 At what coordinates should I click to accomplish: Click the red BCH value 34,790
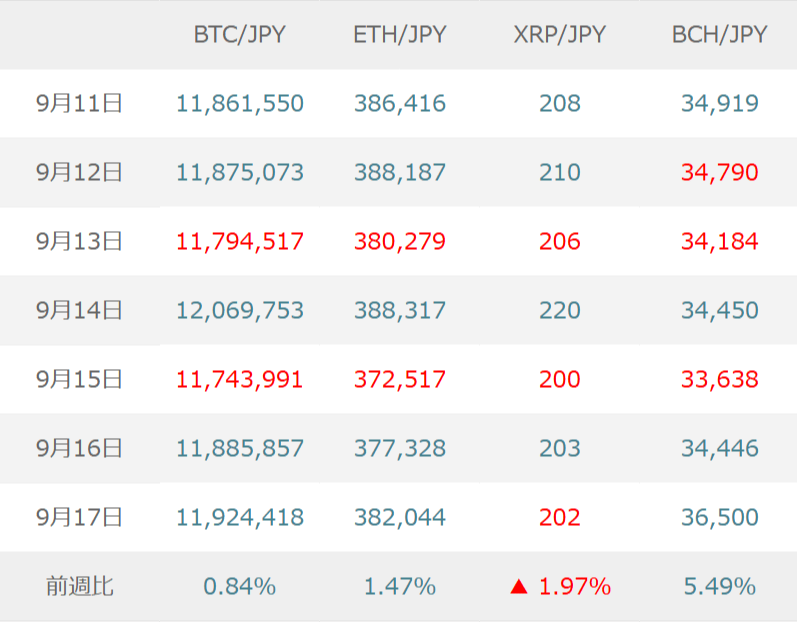720,172
